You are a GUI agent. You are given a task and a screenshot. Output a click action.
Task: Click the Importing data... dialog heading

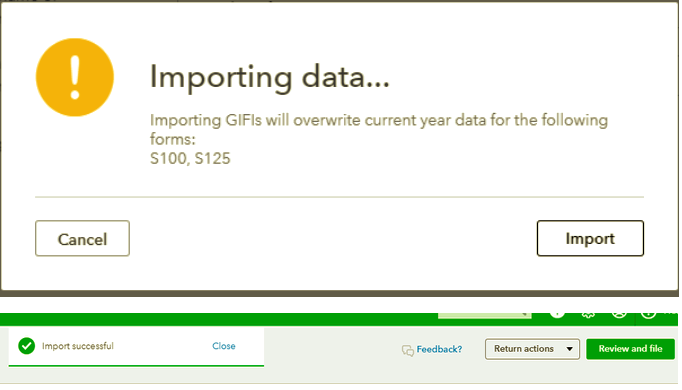pyautogui.click(x=270, y=77)
